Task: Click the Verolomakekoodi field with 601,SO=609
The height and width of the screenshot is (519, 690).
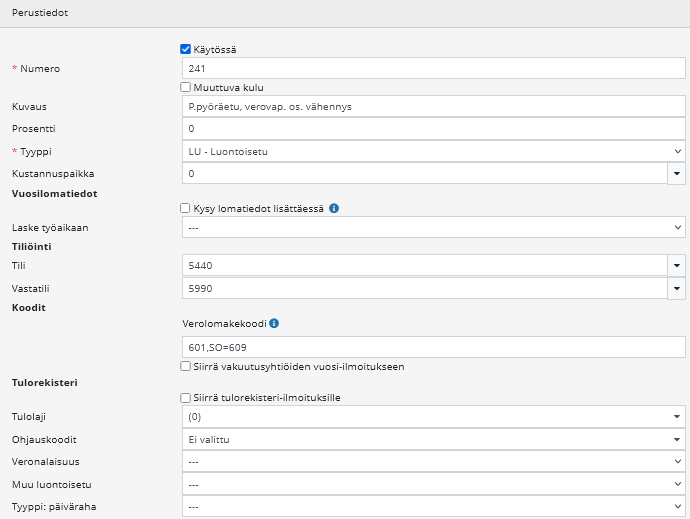Action: (x=433, y=347)
